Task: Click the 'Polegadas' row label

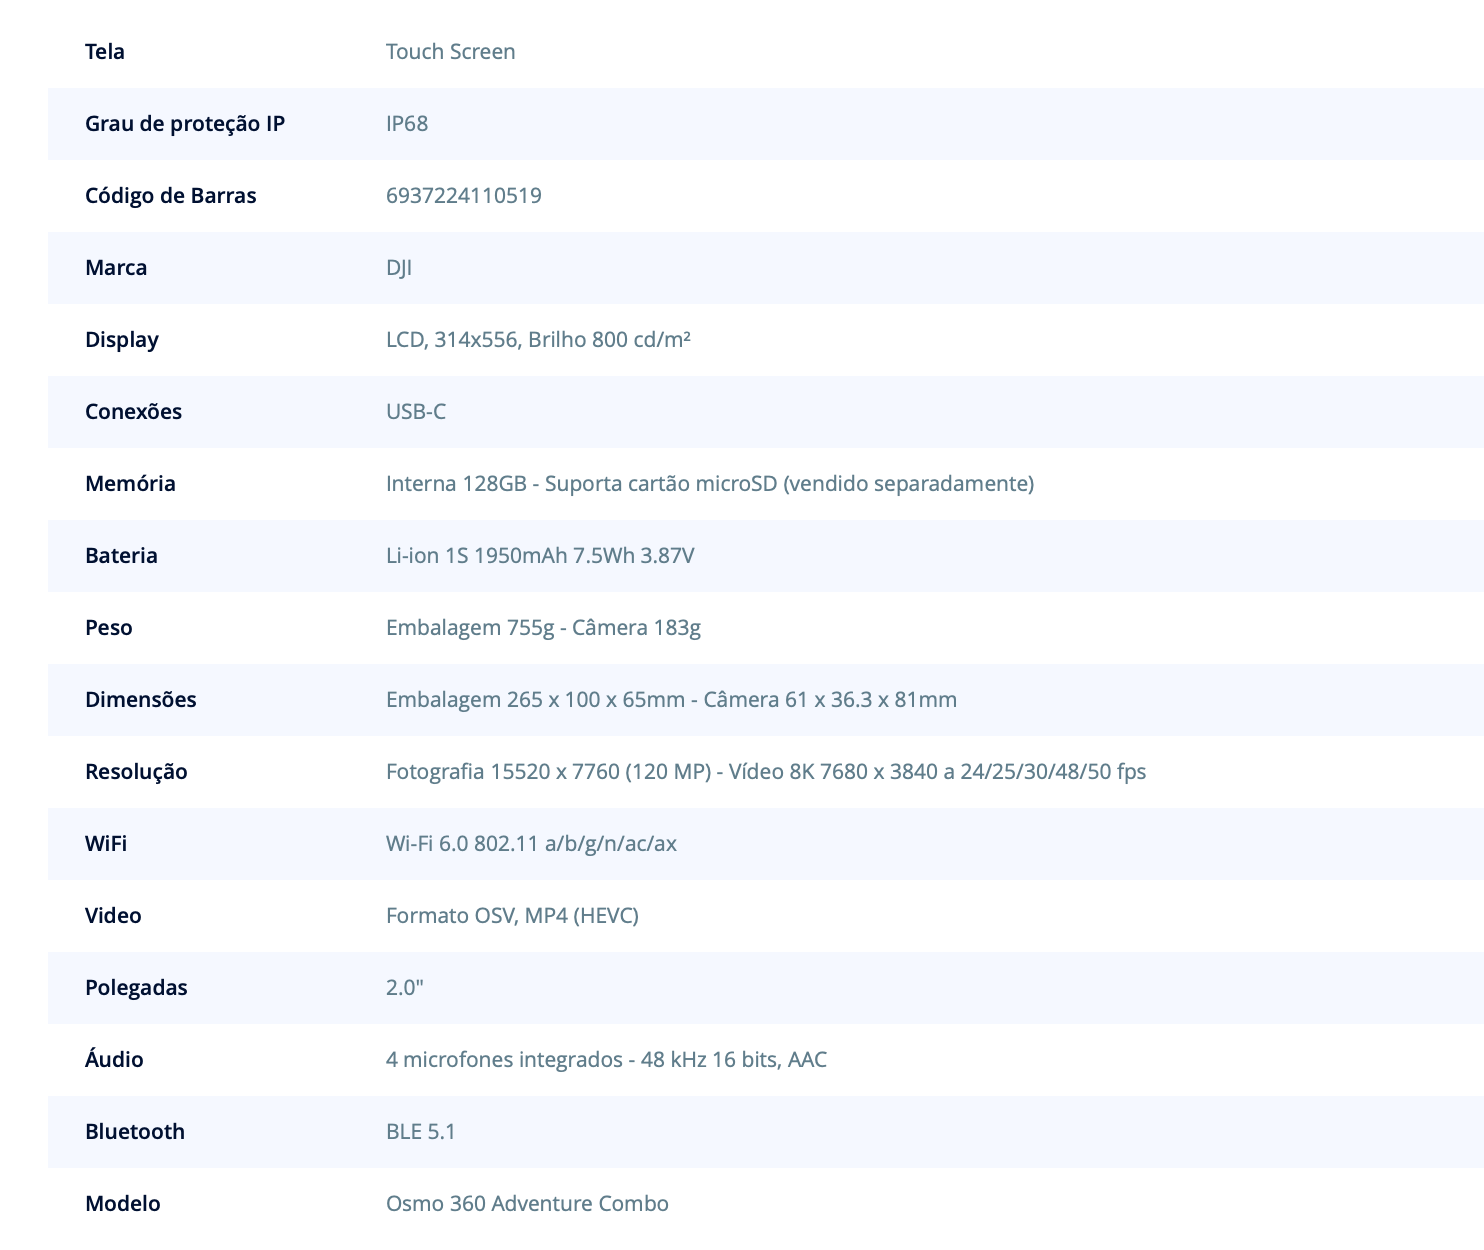Action: coord(136,988)
